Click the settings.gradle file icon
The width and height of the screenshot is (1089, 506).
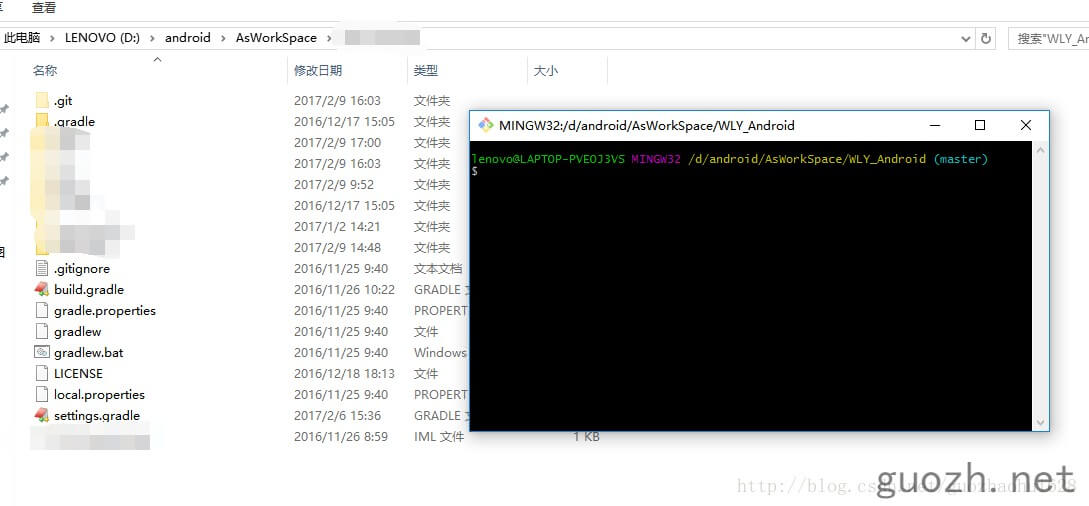[x=42, y=416]
